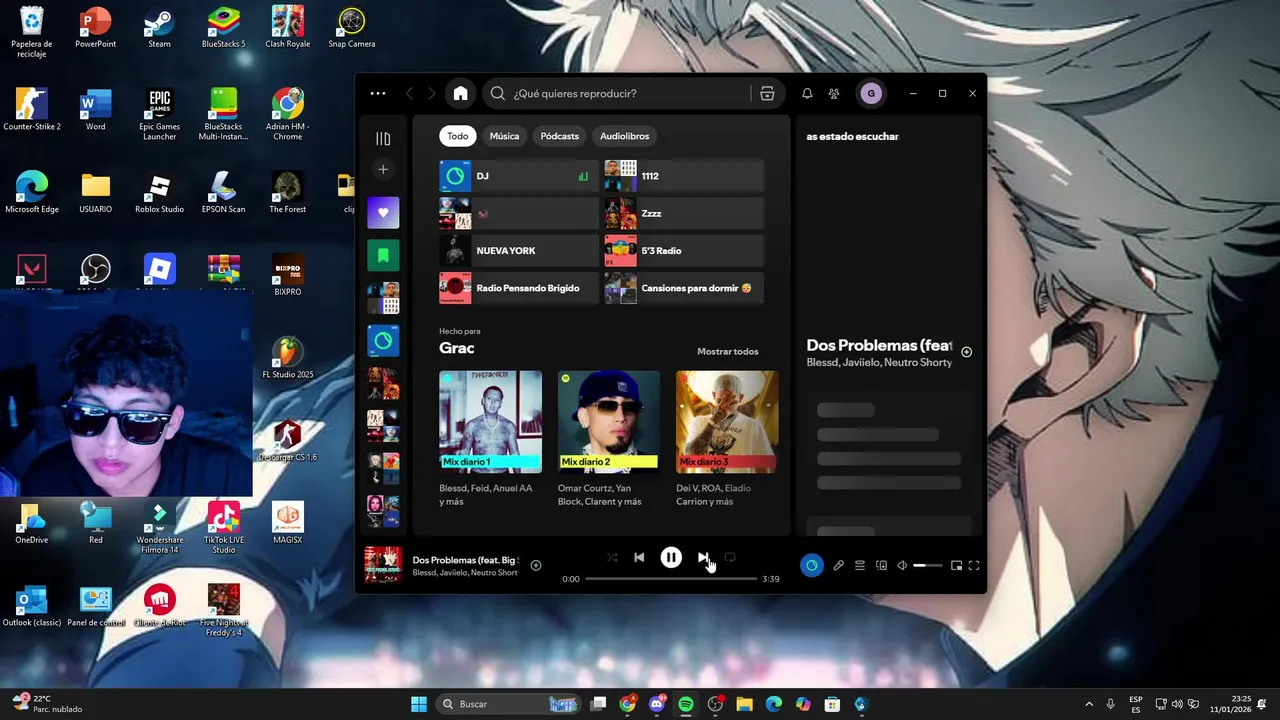The width and height of the screenshot is (1280, 720).
Task: Click the now-playing album art in the player bar
Action: [383, 565]
